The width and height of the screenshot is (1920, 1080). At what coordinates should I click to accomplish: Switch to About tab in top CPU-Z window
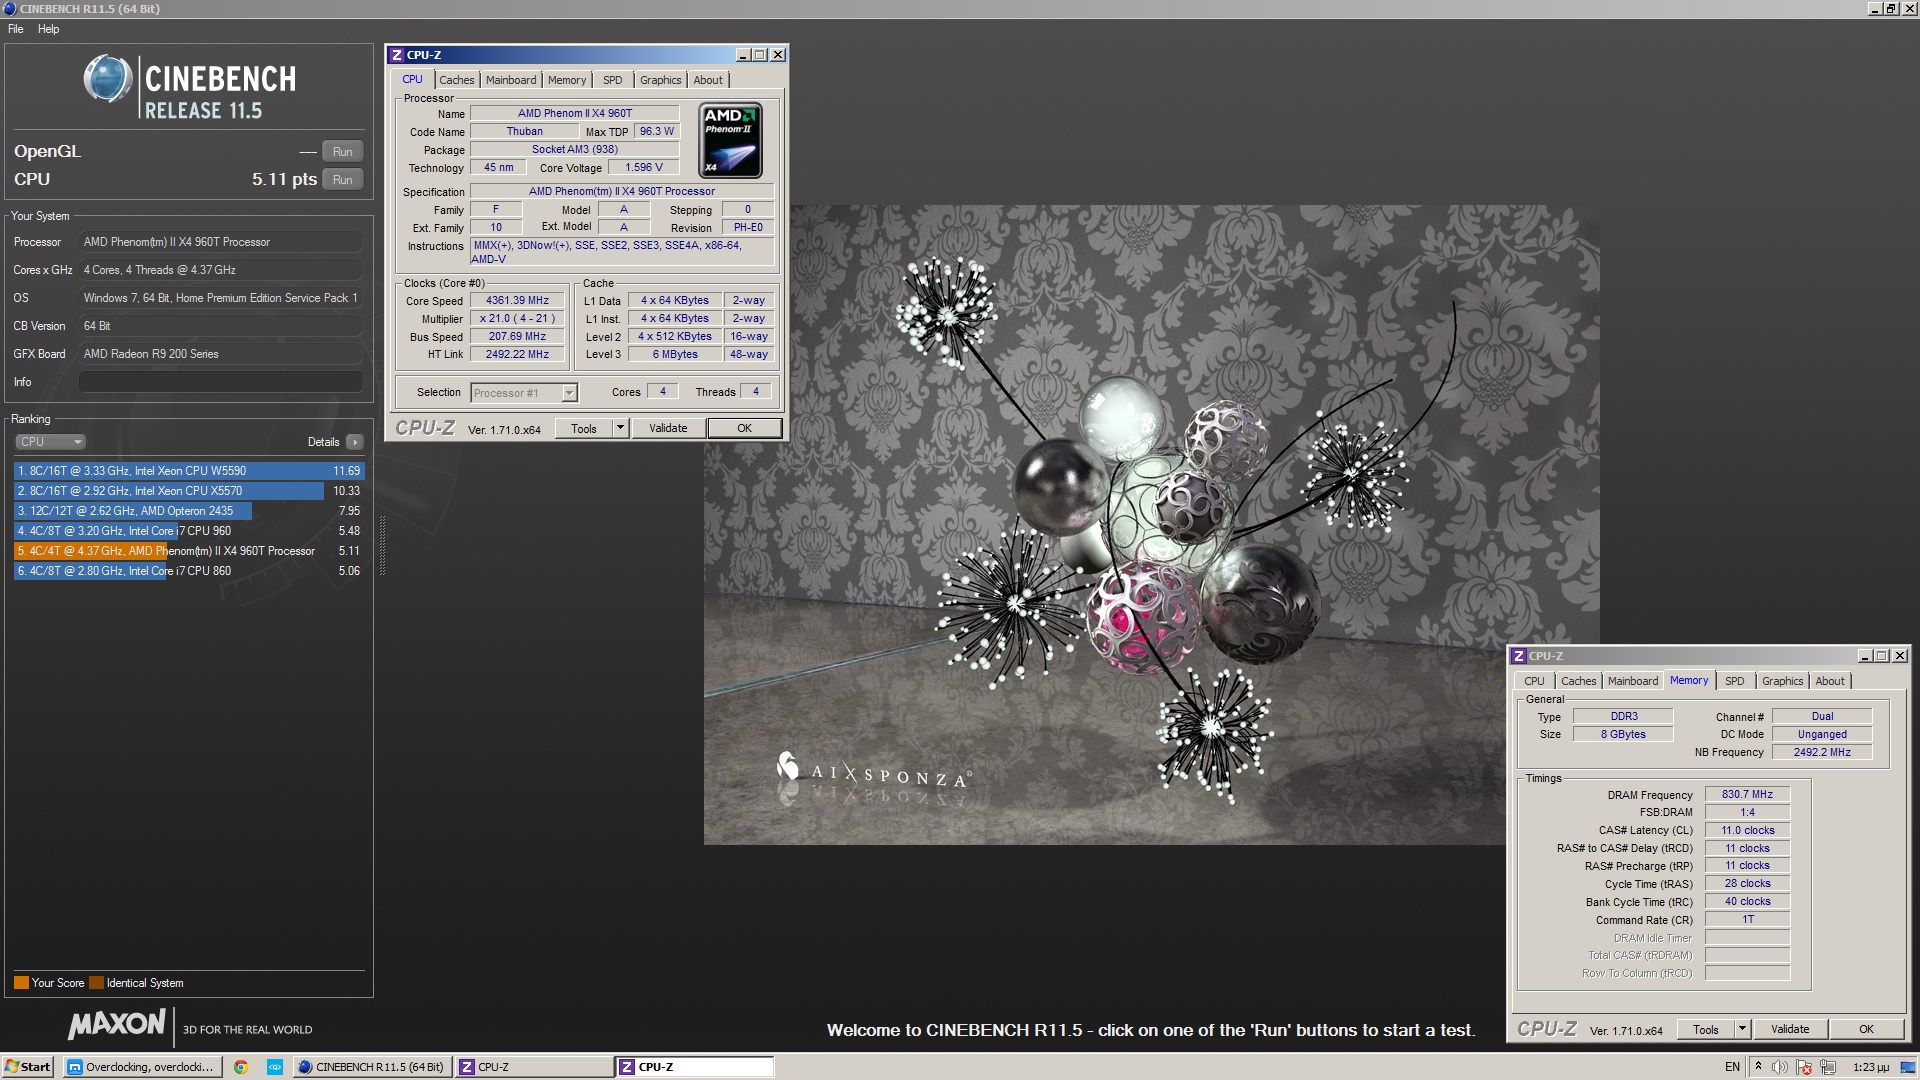(708, 80)
